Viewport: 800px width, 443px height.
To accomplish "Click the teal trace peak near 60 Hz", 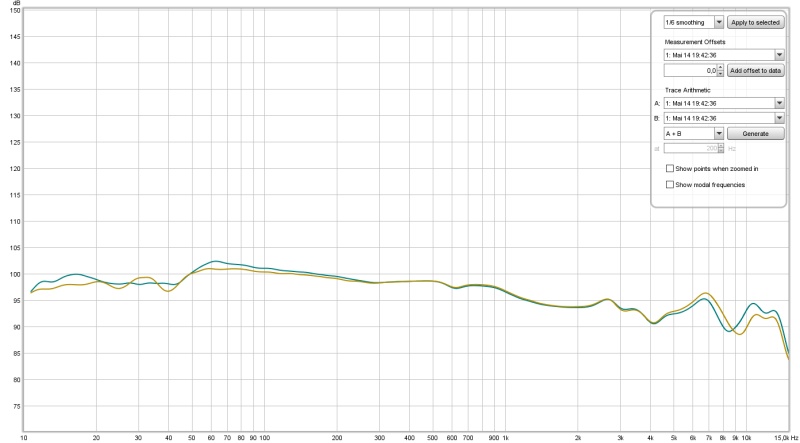I will pyautogui.click(x=214, y=261).
